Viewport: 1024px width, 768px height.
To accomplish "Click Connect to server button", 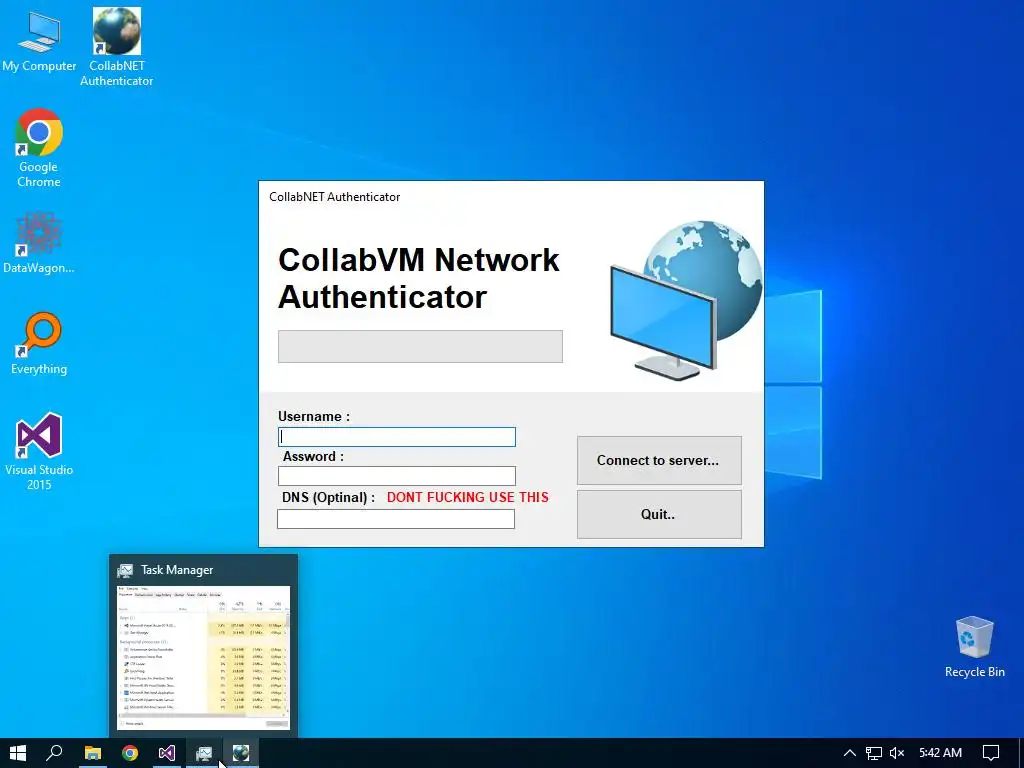I will (659, 460).
